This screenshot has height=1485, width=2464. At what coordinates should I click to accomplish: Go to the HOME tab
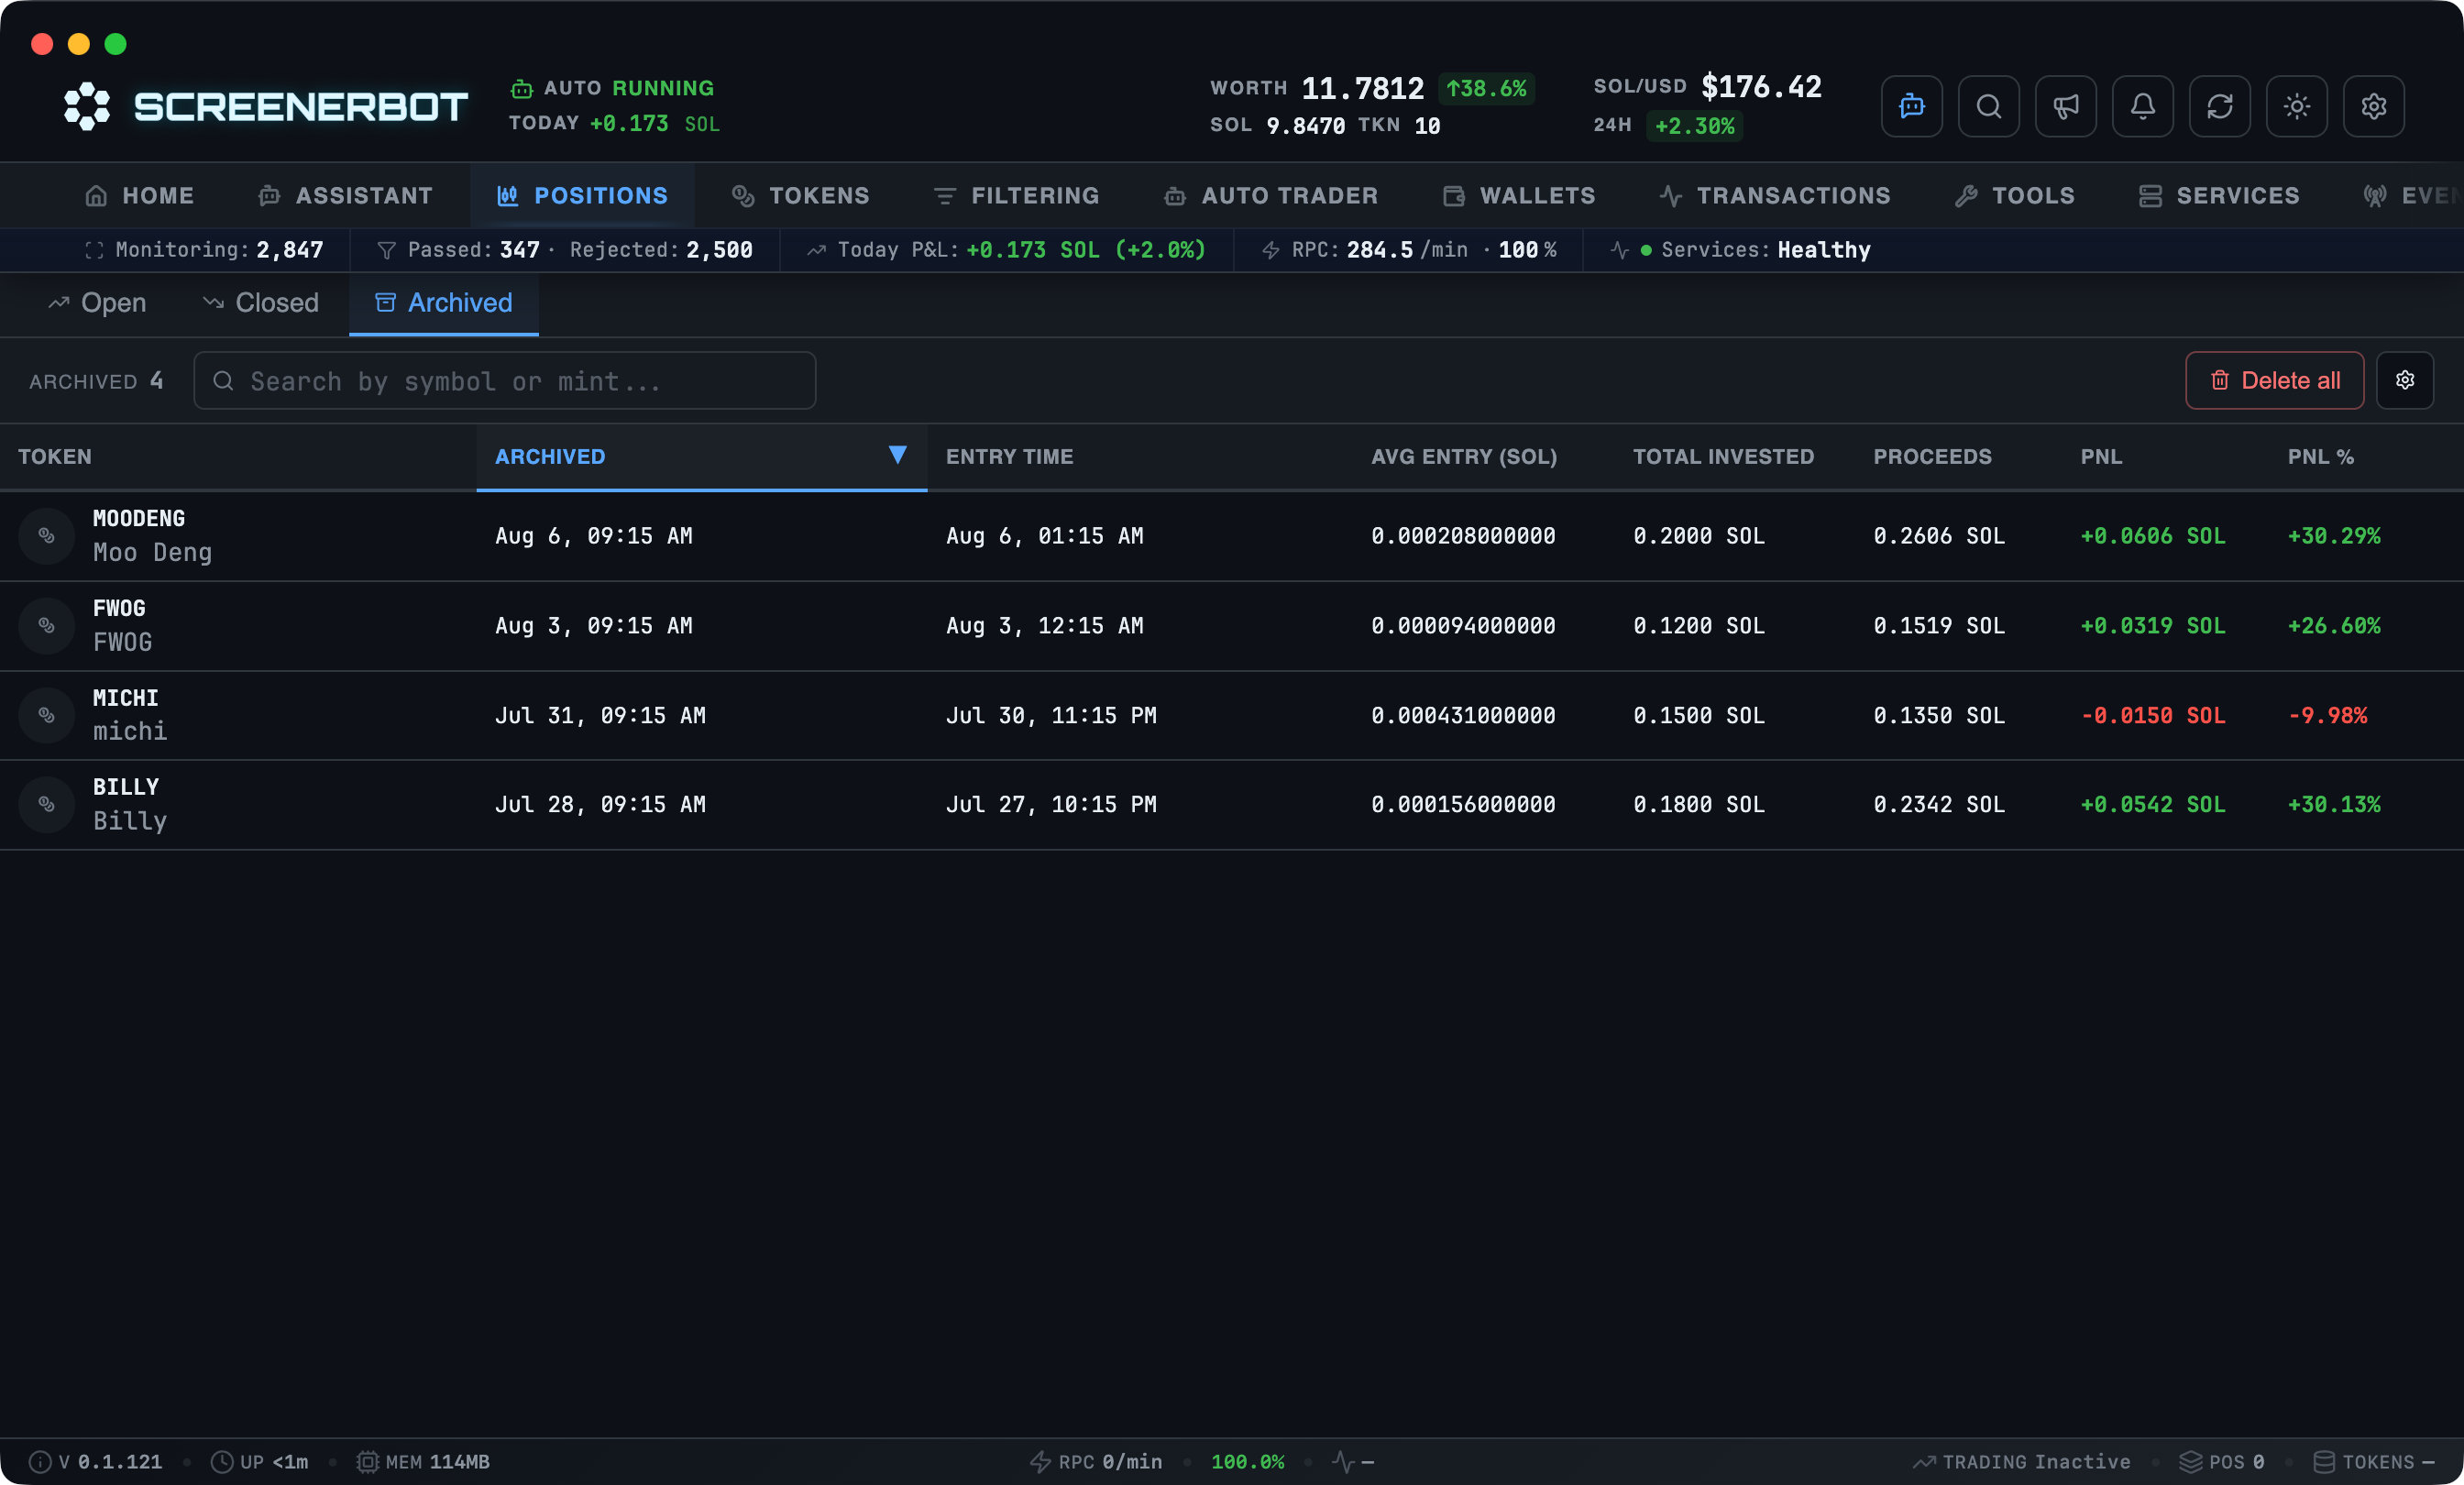139,196
